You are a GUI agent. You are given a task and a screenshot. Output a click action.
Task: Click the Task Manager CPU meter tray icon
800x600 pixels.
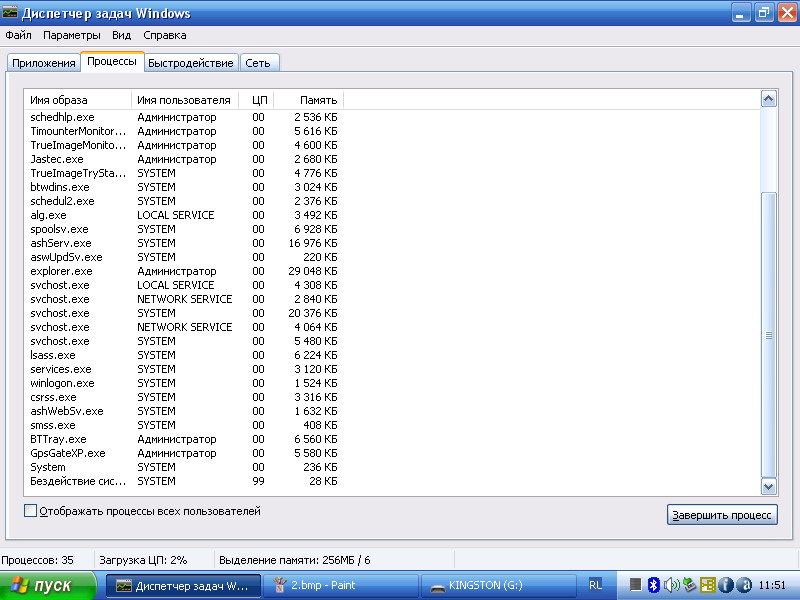[x=636, y=585]
